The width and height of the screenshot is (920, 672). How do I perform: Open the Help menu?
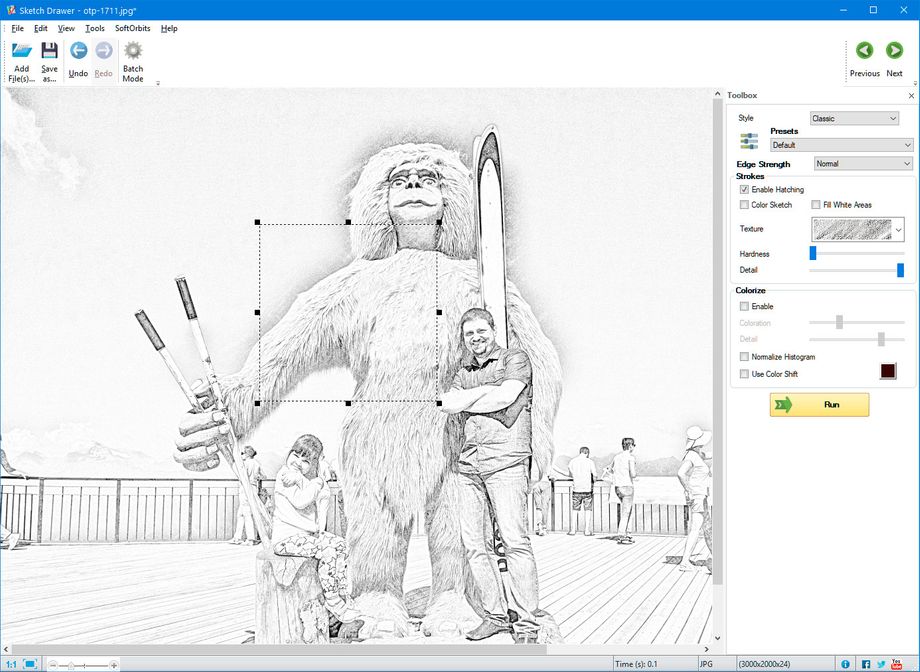pyautogui.click(x=169, y=28)
